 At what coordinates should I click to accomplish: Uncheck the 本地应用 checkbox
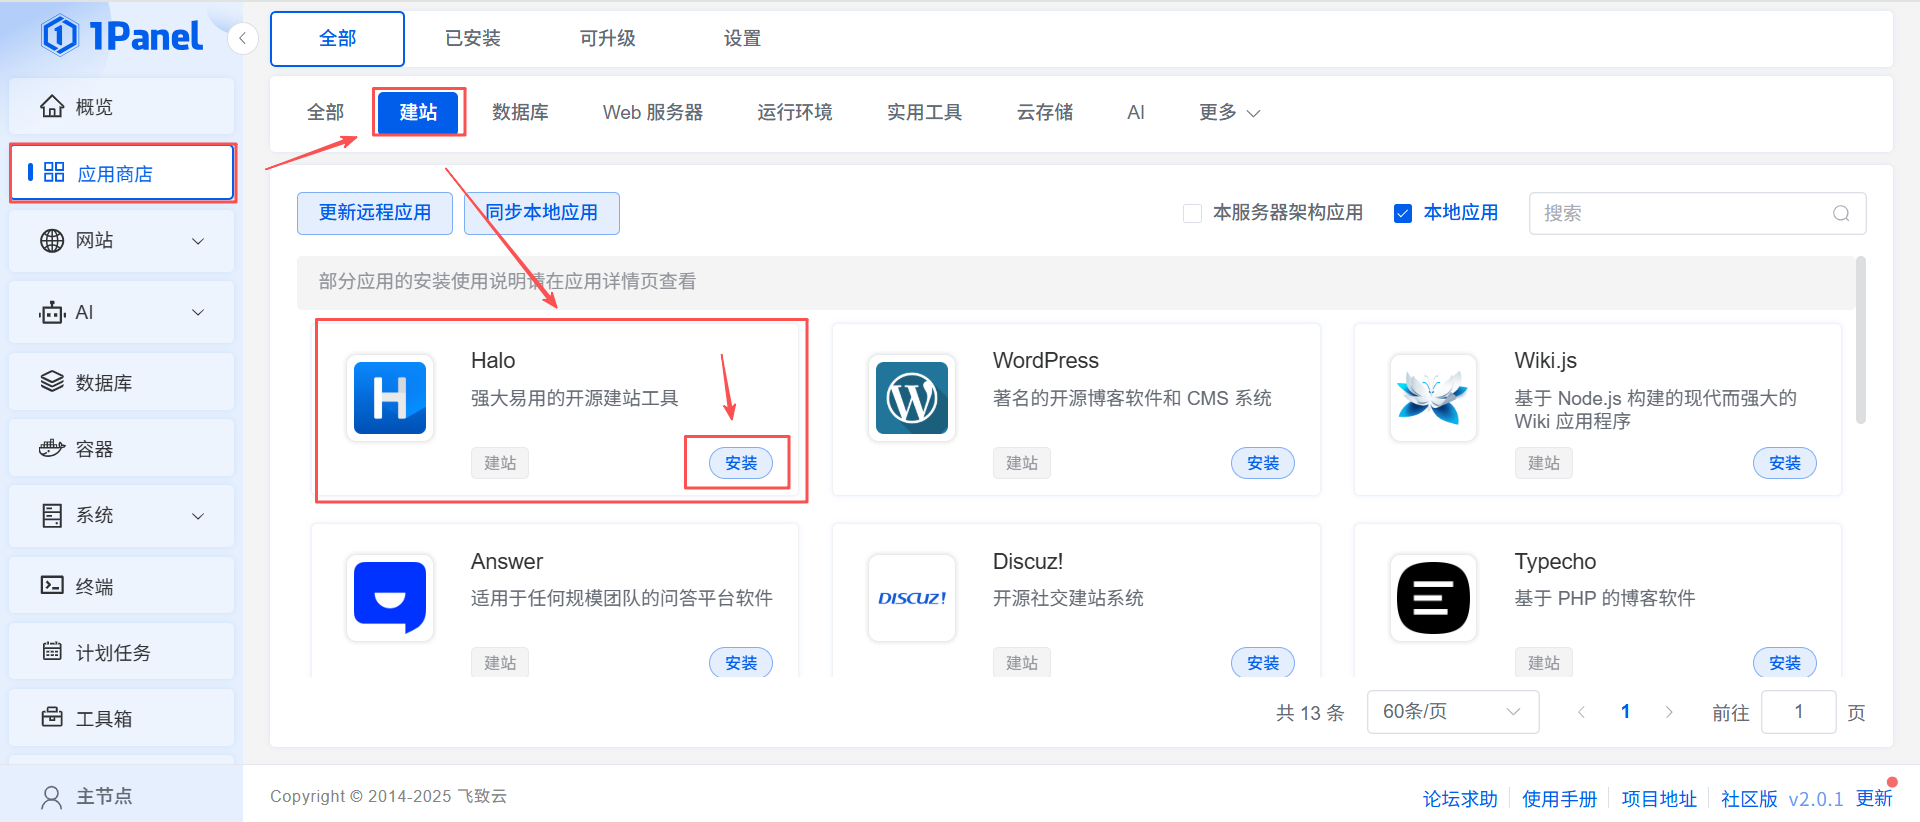(x=1403, y=213)
